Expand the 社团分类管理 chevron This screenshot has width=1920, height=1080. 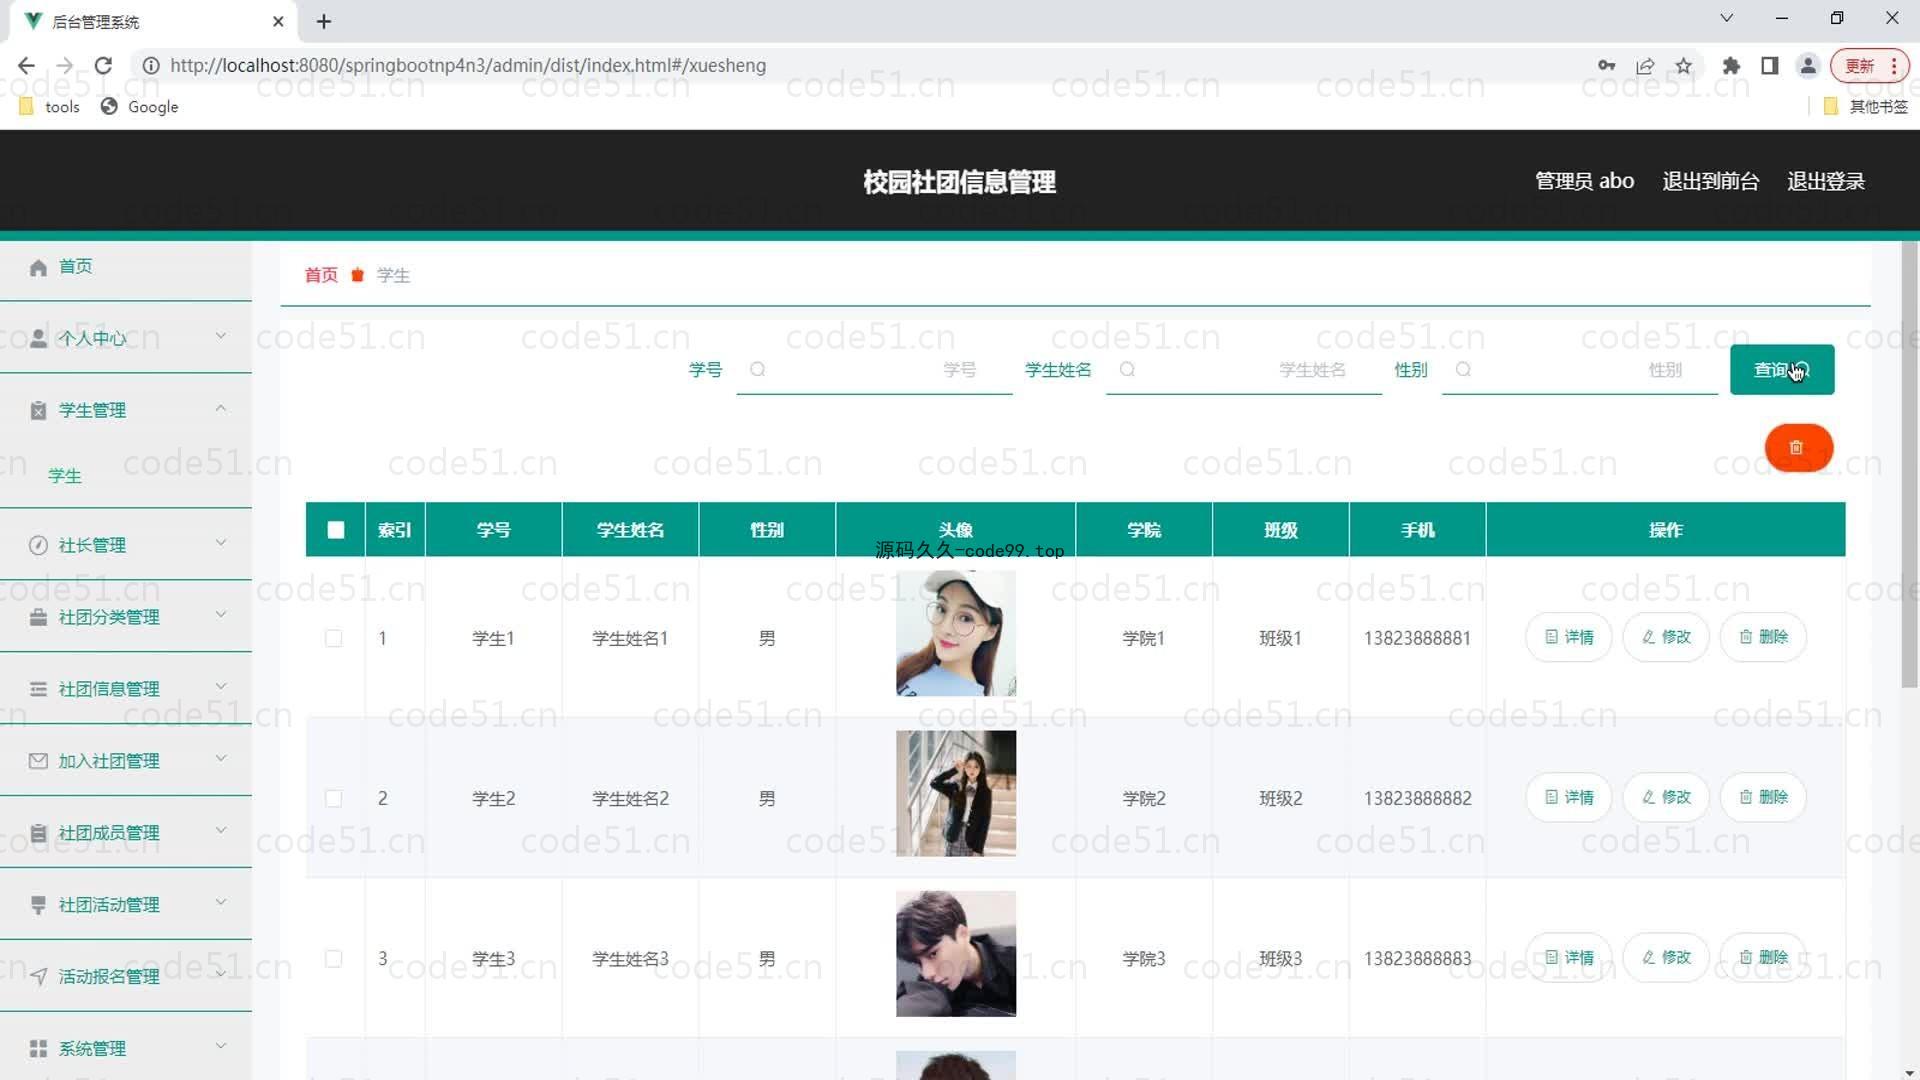pyautogui.click(x=221, y=615)
